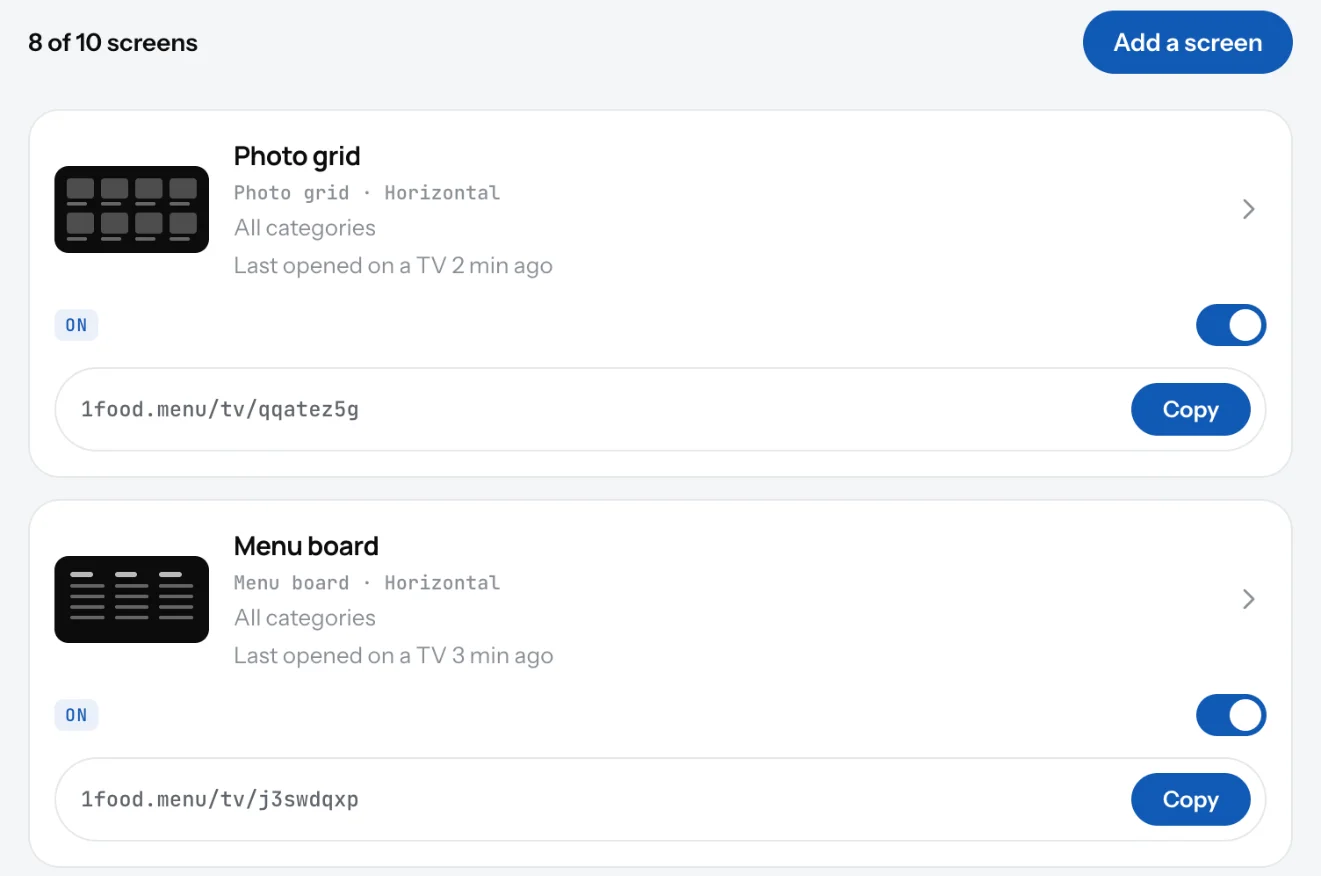Viewport: 1321px width, 876px height.
Task: Click "Last opened on a TV 3 min ago"
Action: coord(393,656)
